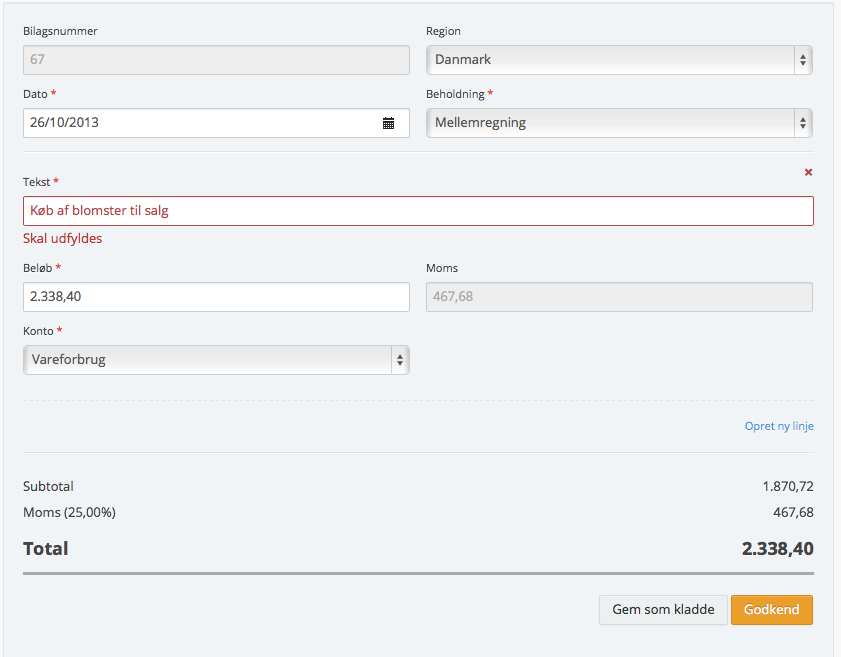Open the Konto dropdown showing Vareforbrug
Screen dimensions: 841x657
point(216,360)
